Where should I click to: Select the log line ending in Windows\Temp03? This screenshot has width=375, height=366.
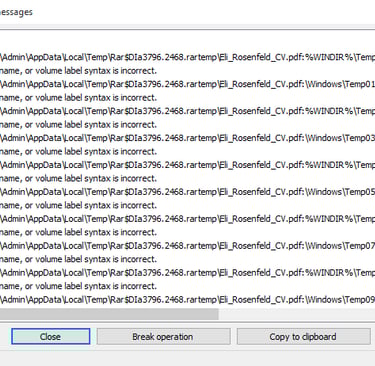[187, 138]
